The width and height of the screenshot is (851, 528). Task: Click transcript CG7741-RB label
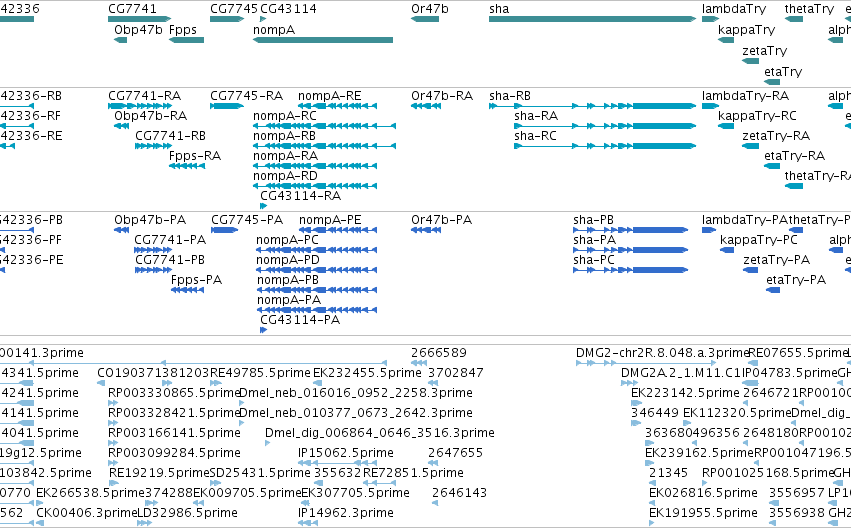(x=171, y=136)
